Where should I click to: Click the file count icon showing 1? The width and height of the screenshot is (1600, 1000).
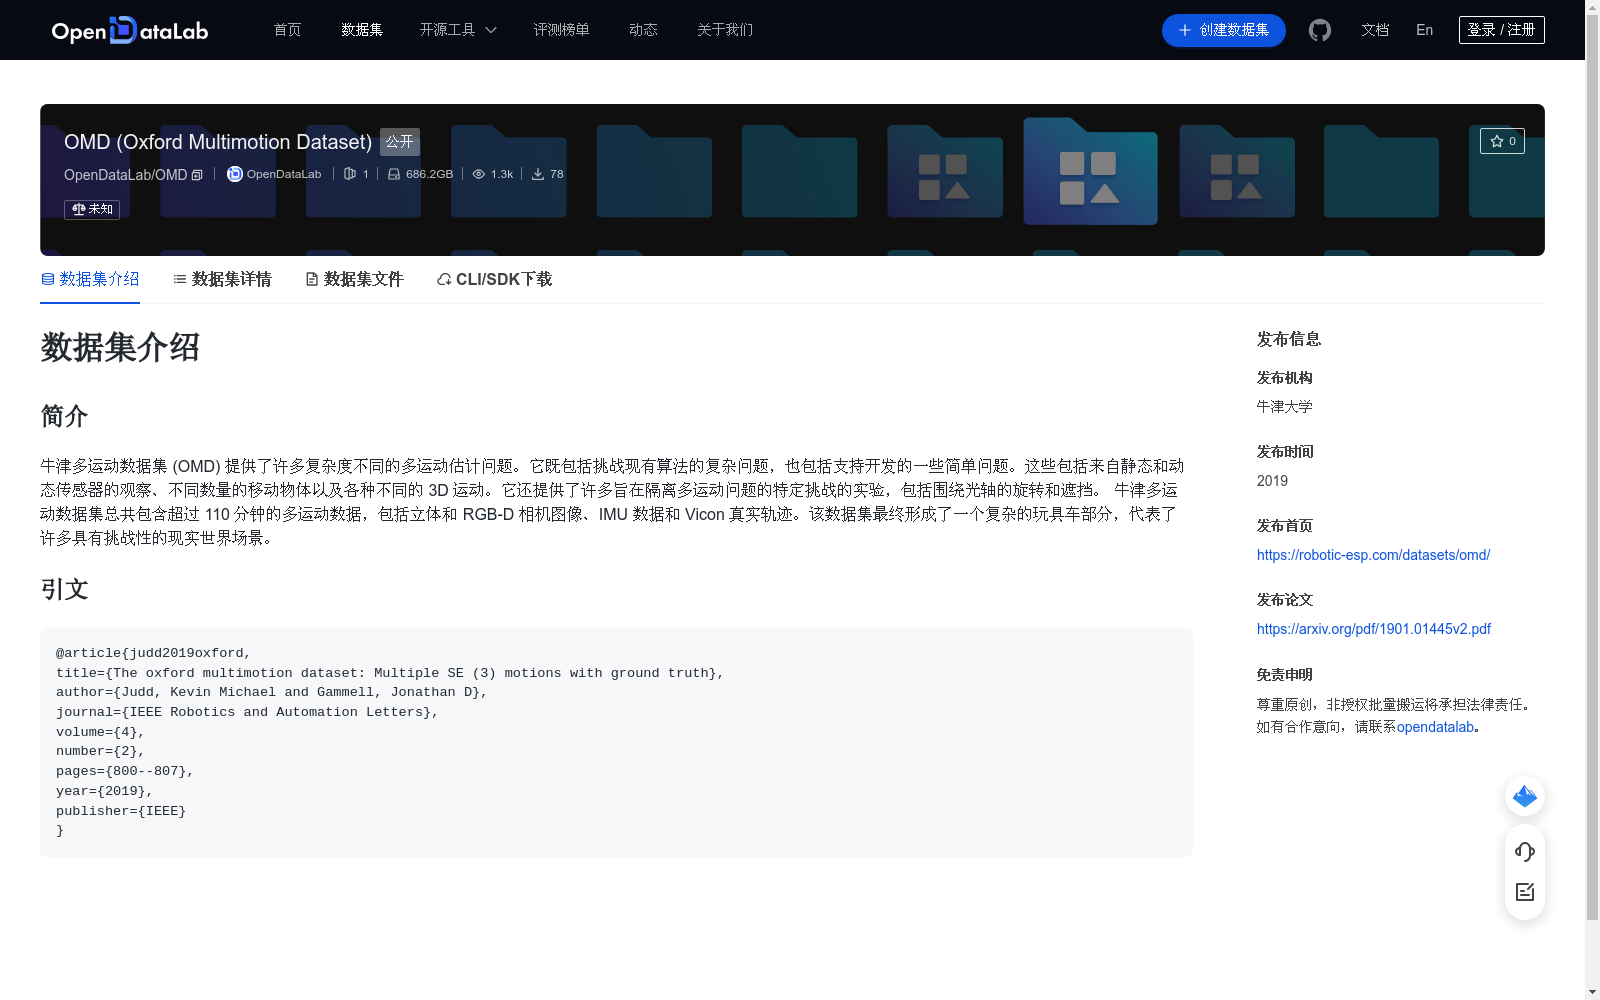coord(350,174)
